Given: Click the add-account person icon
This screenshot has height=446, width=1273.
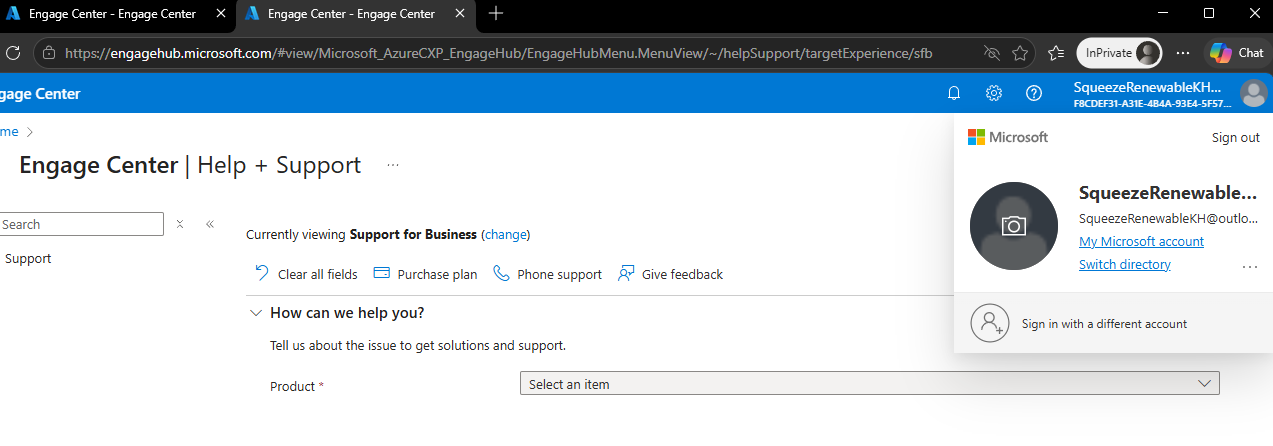Looking at the screenshot, I should point(989,323).
